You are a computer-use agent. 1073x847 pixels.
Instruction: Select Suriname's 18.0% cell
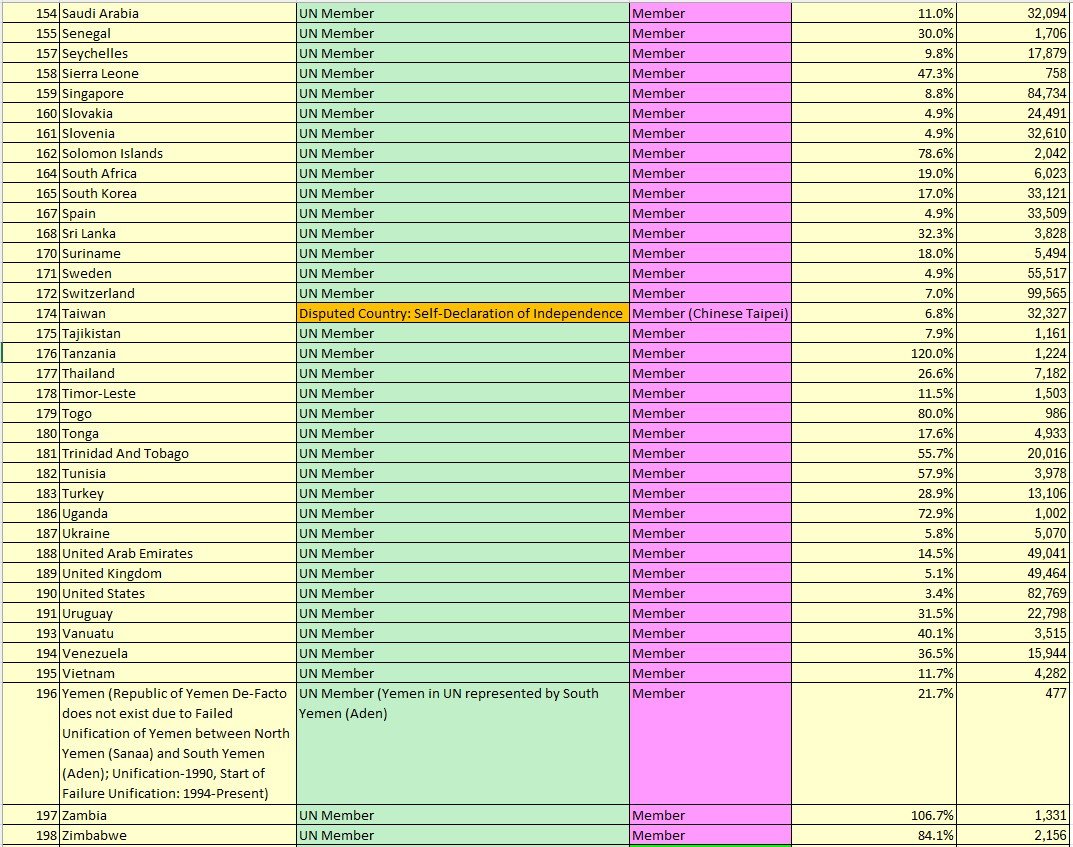[x=873, y=253]
